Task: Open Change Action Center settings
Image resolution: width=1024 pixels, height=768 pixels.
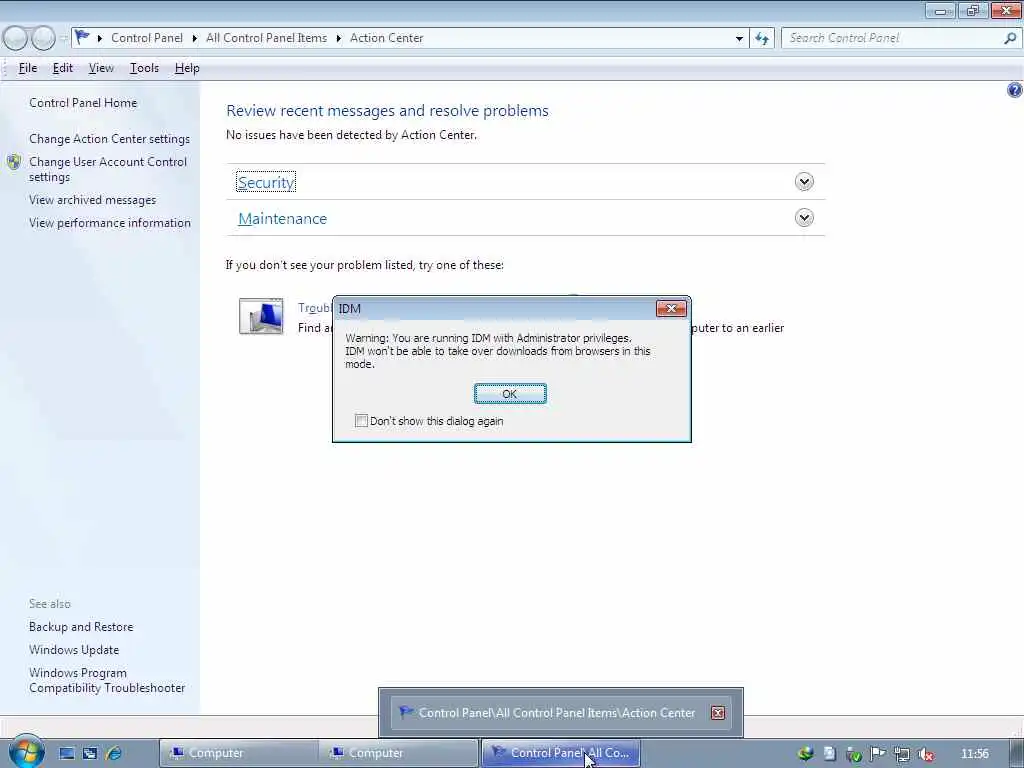Action: point(109,138)
